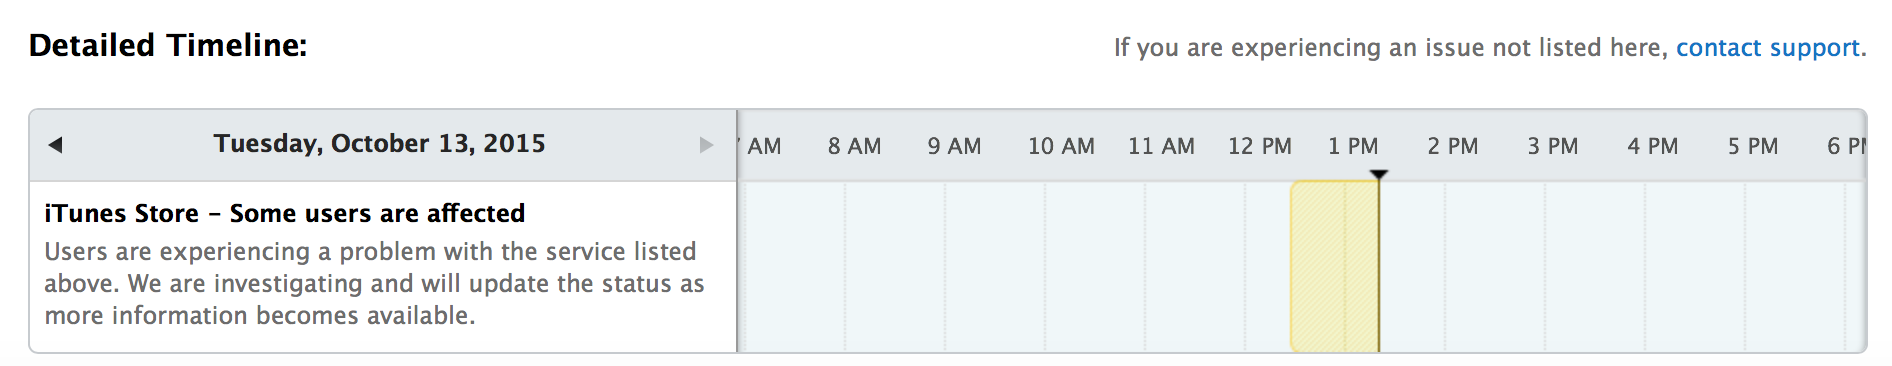Select the yellow iTunes Store outage block
The image size is (1892, 366).
coord(1335,266)
